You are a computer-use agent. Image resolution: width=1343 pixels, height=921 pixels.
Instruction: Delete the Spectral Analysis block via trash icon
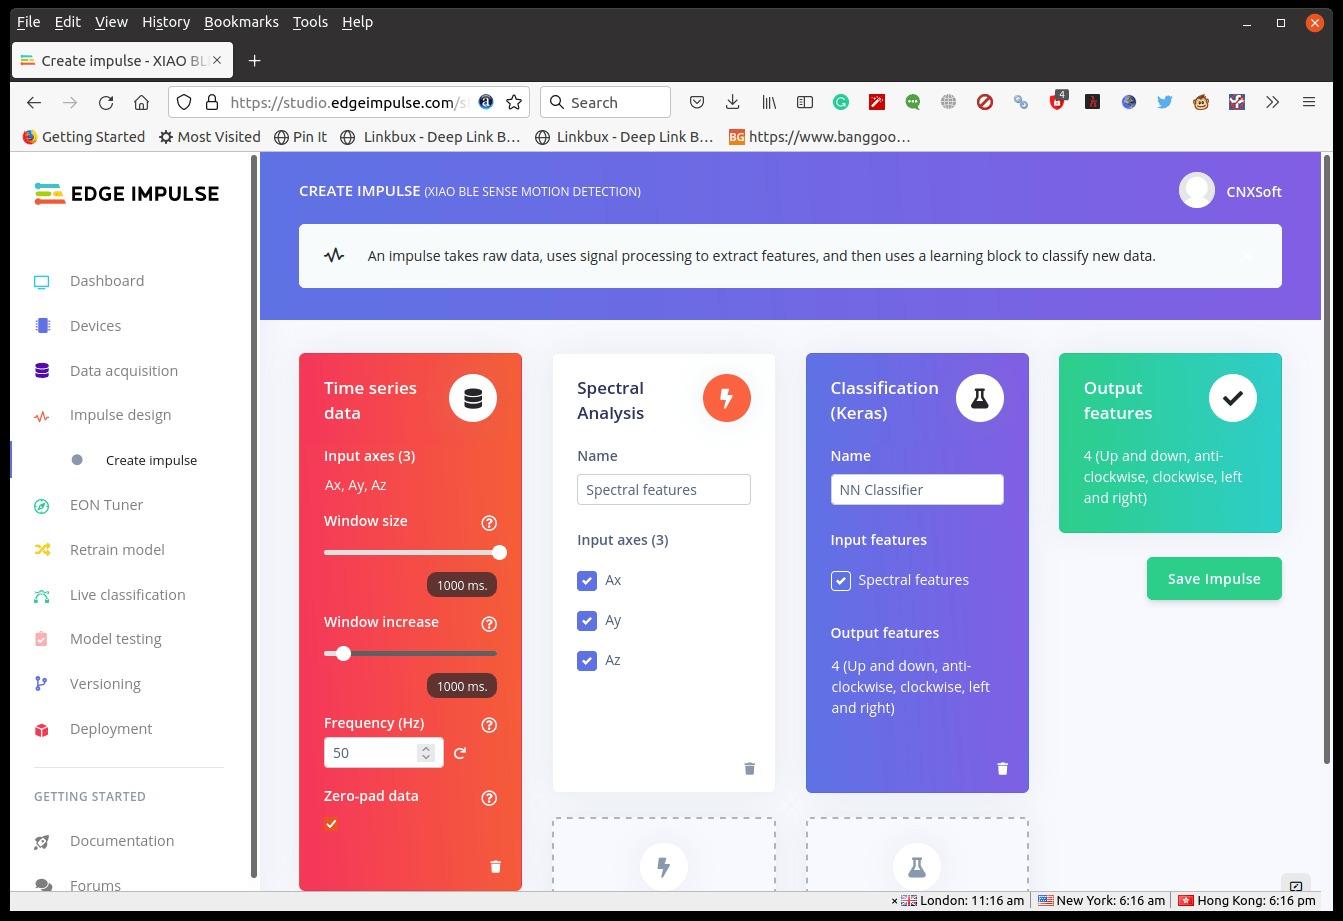(x=749, y=768)
